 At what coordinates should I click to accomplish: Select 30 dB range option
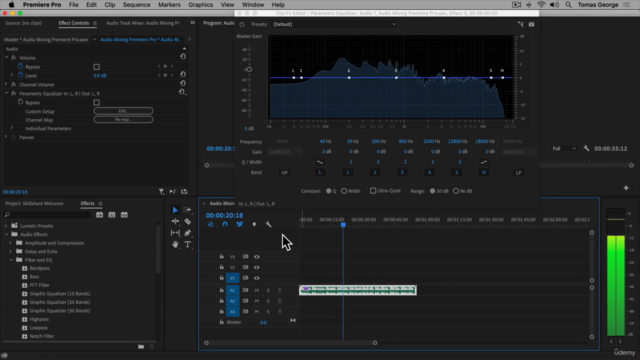(432, 191)
